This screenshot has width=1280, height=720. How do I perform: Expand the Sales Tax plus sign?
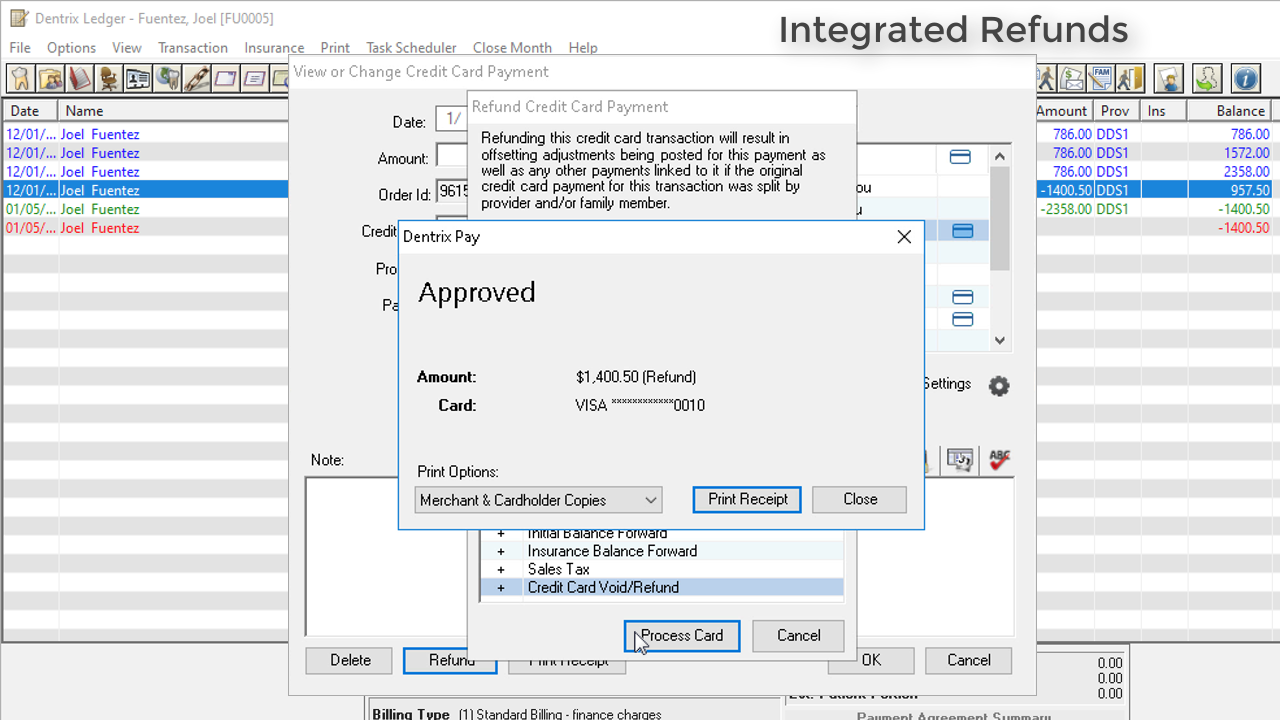pos(501,569)
